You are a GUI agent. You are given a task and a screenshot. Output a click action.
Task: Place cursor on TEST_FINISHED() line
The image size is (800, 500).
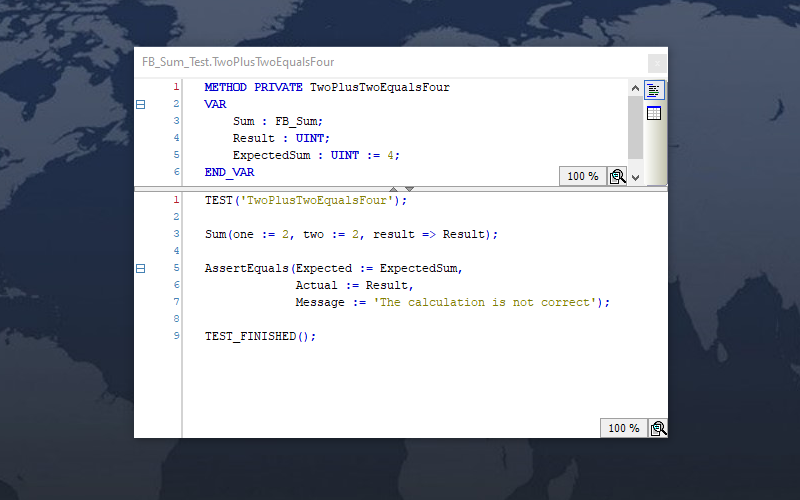pyautogui.click(x=260, y=336)
